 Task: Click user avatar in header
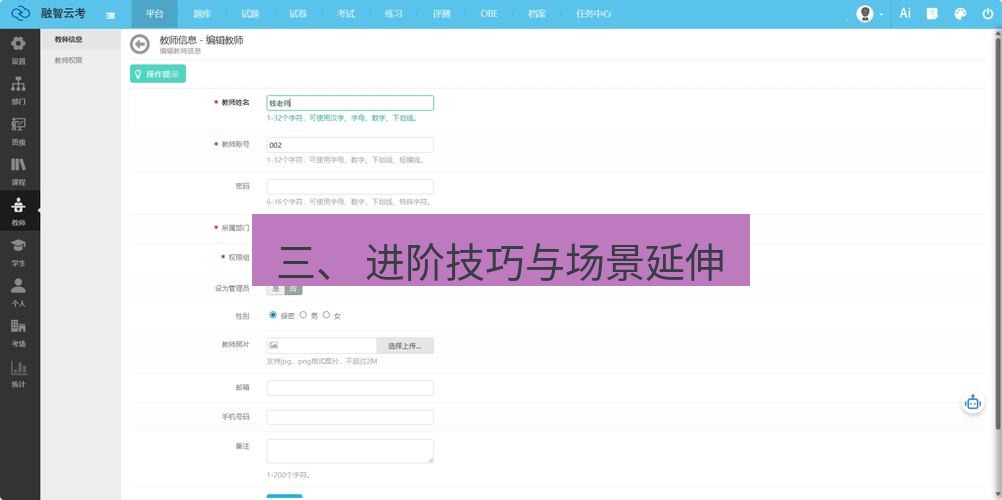coord(865,13)
